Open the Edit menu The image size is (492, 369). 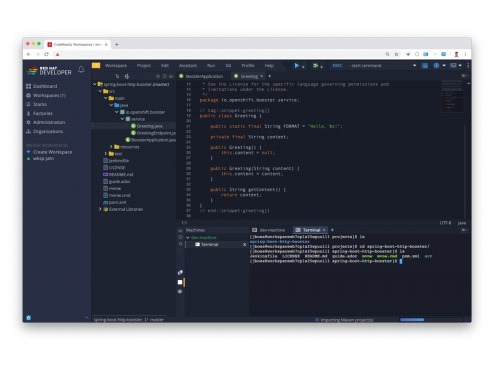click(x=165, y=66)
